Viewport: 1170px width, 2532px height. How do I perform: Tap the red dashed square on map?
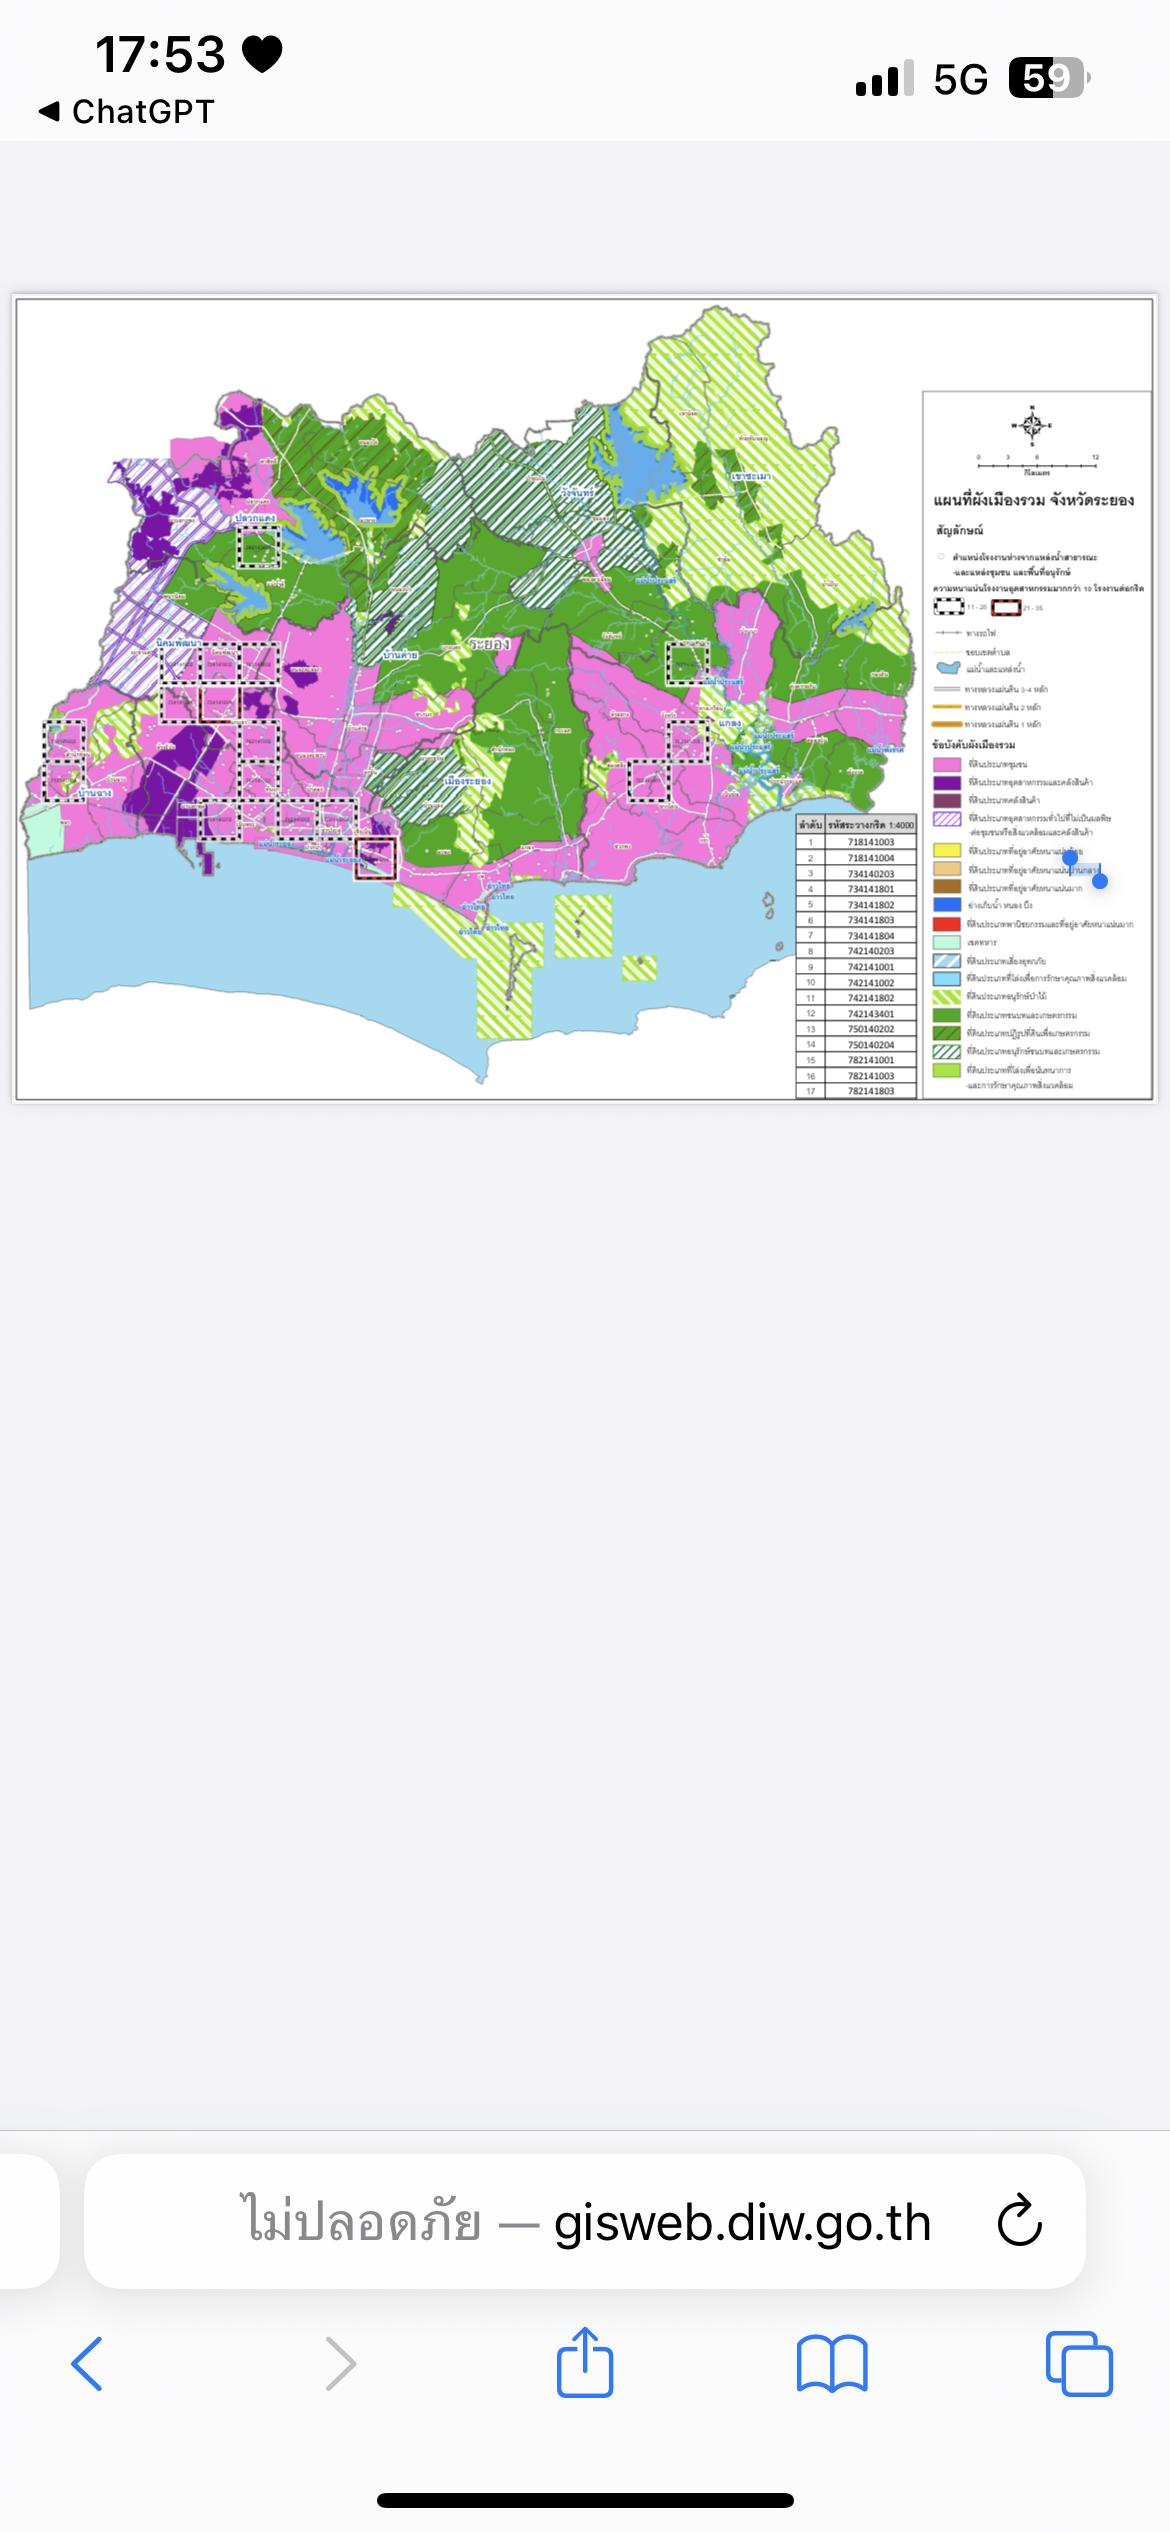tap(376, 859)
